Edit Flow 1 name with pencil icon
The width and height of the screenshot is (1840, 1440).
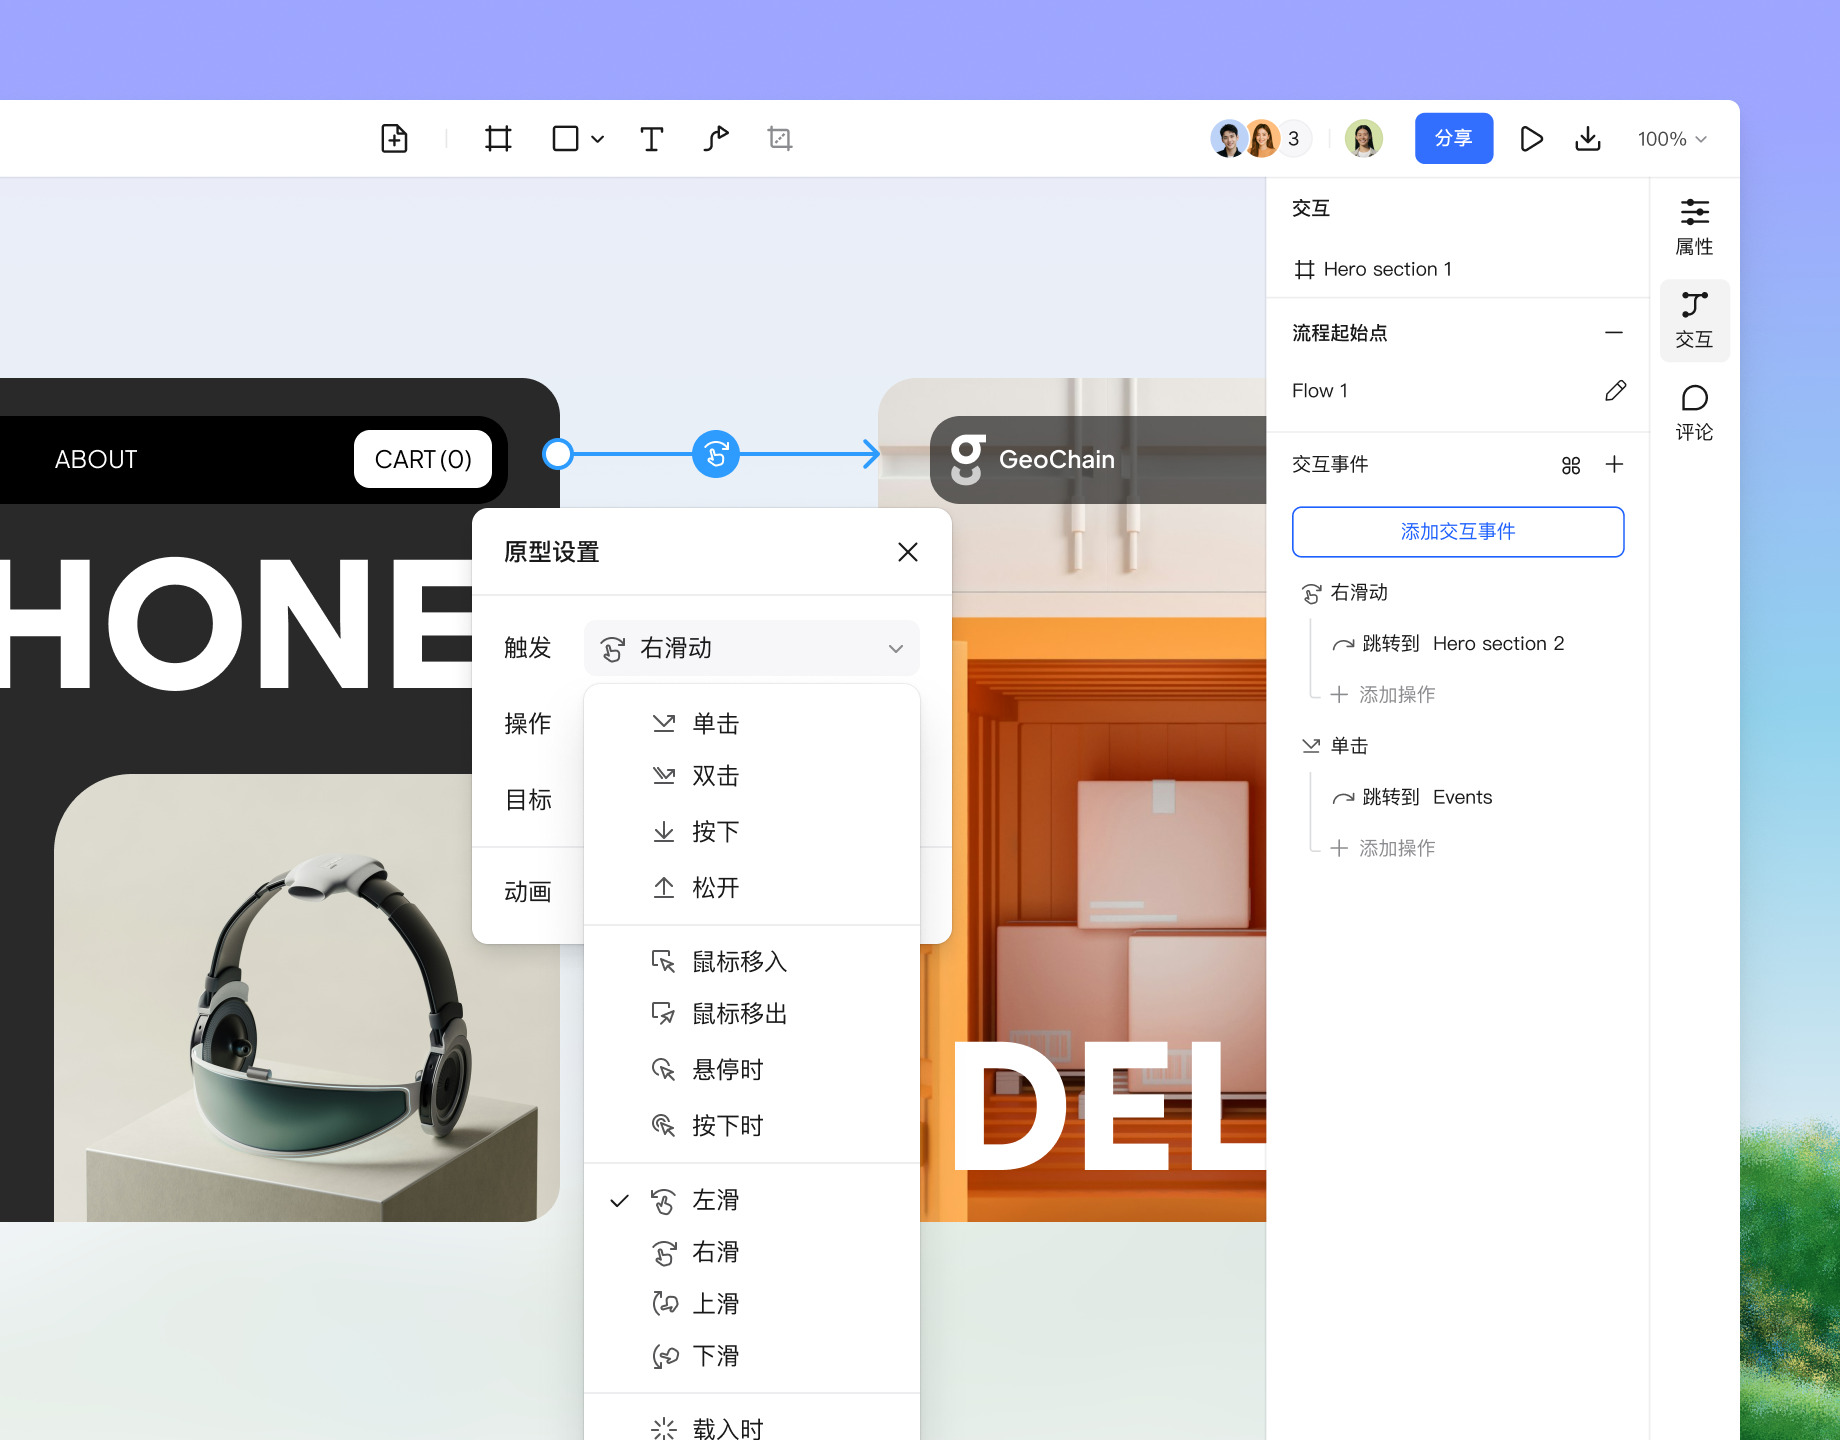(x=1615, y=390)
